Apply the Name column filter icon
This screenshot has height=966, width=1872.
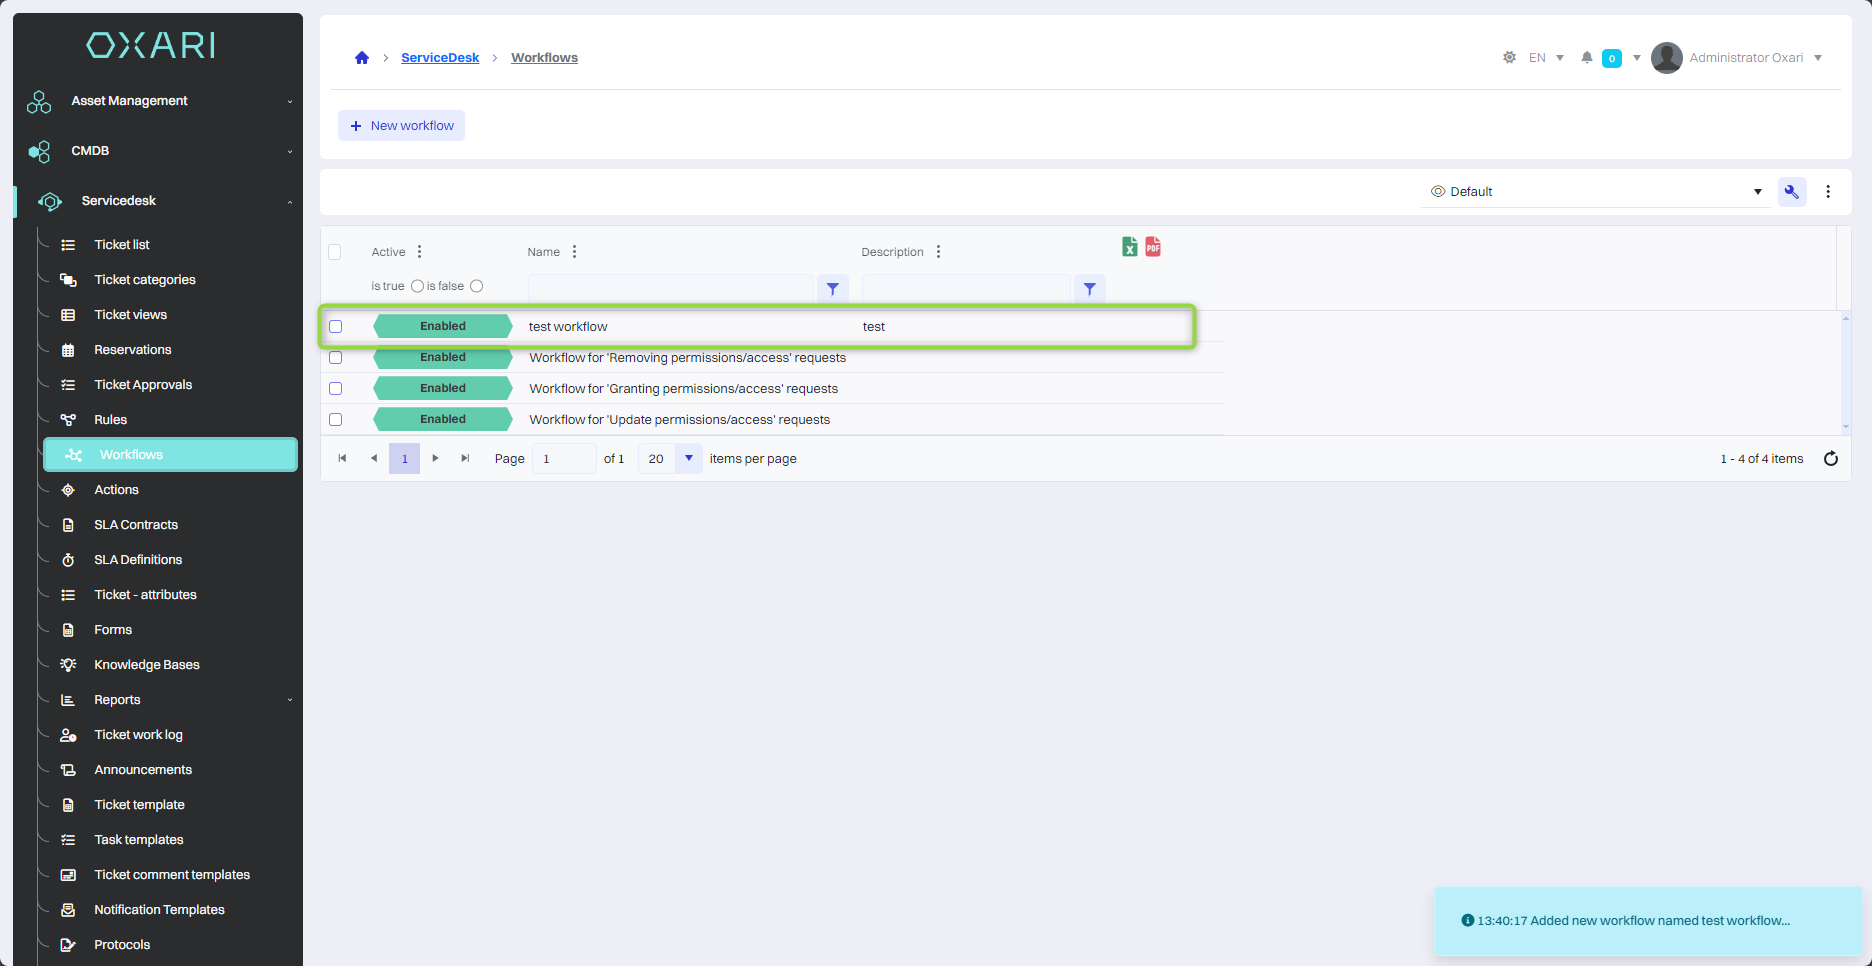(x=832, y=289)
